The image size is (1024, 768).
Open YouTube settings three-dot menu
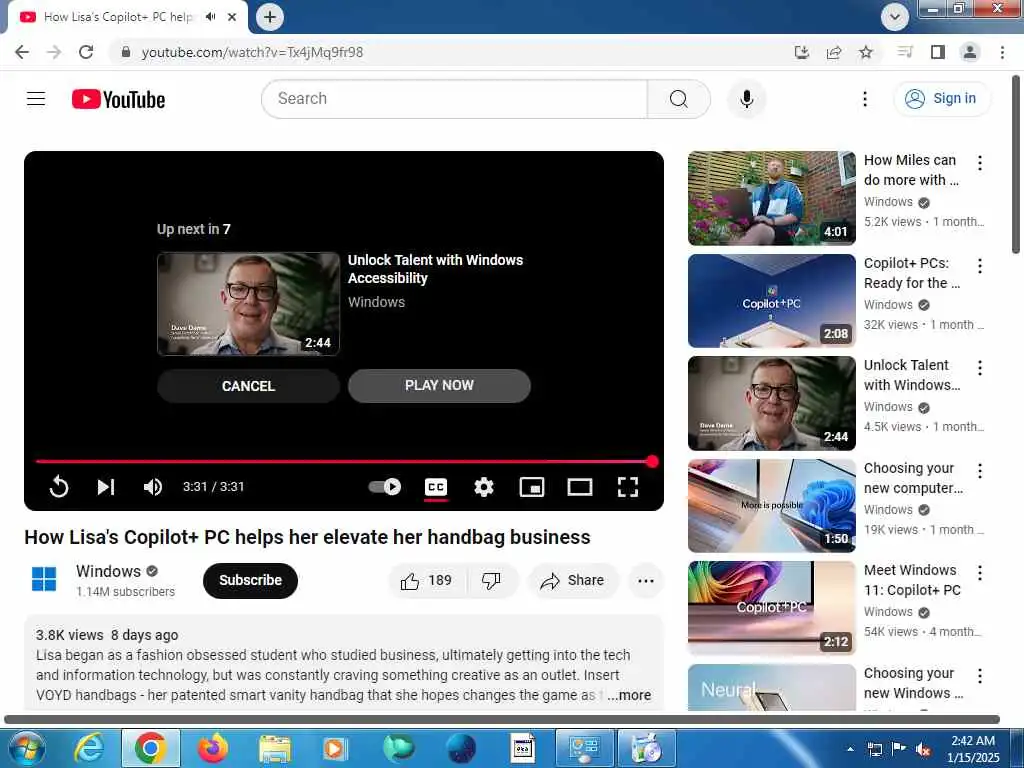(865, 99)
